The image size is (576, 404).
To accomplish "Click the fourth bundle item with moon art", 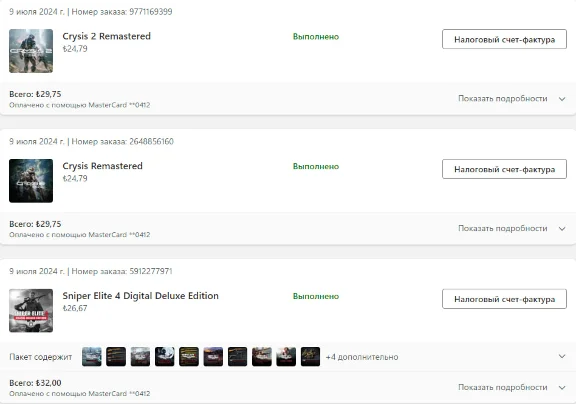I will [x=165, y=357].
